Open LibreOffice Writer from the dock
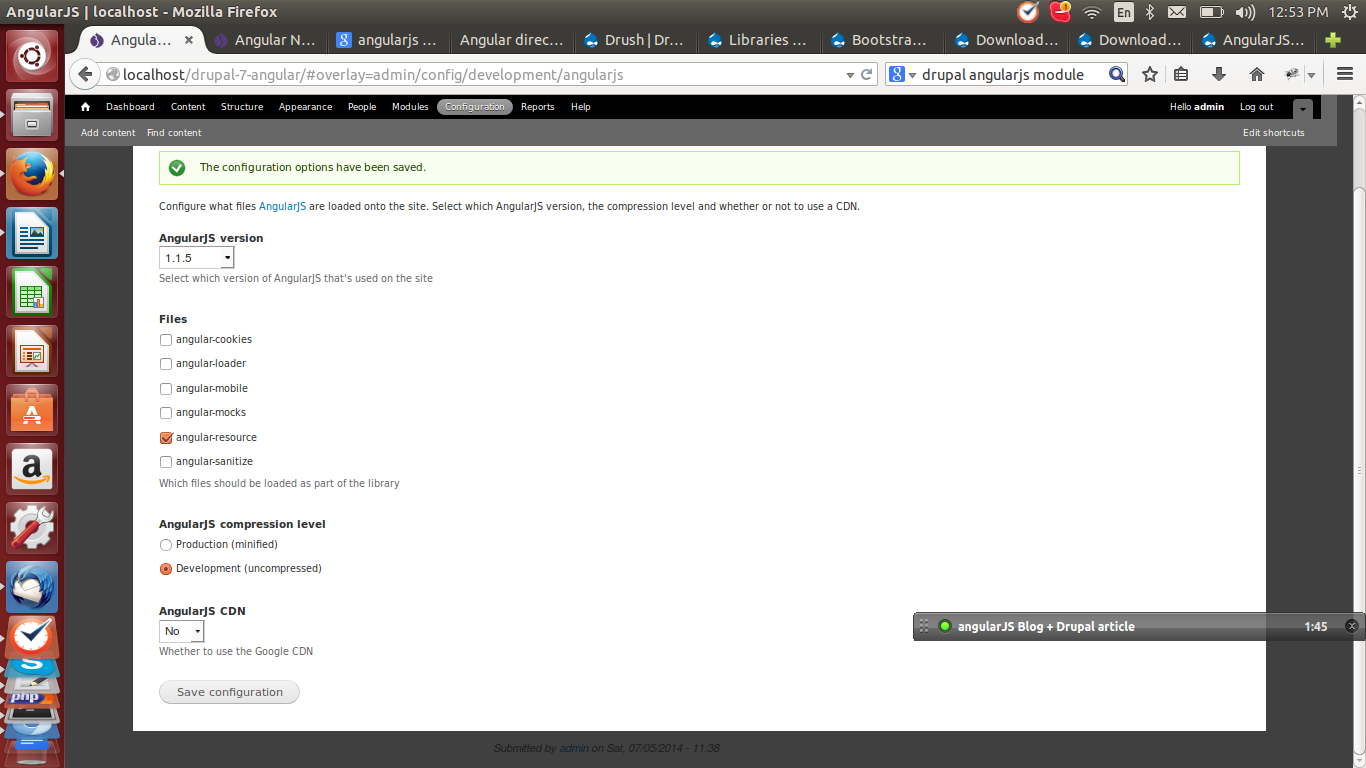Screen dimensions: 1366x768 coord(33,233)
